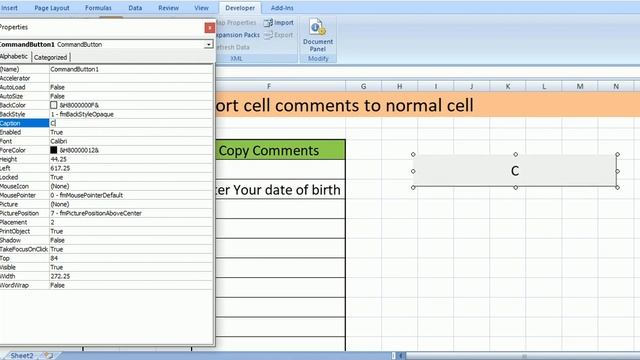The width and height of the screenshot is (640, 360).
Task: Select the Picture property
Action: [106, 204]
